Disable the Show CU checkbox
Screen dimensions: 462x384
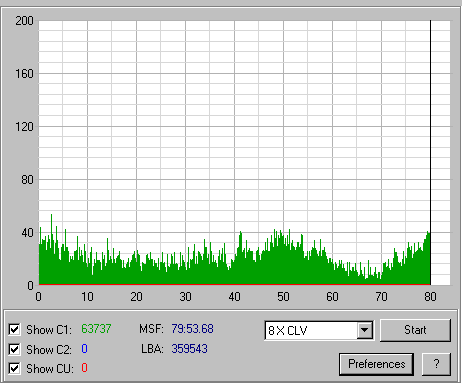click(x=14, y=369)
